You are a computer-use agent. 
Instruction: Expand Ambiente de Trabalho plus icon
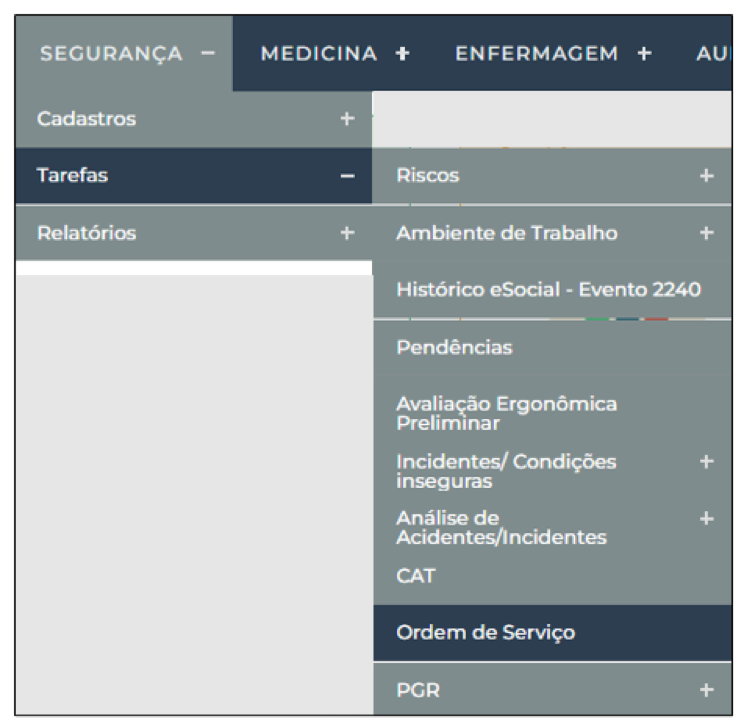click(707, 233)
